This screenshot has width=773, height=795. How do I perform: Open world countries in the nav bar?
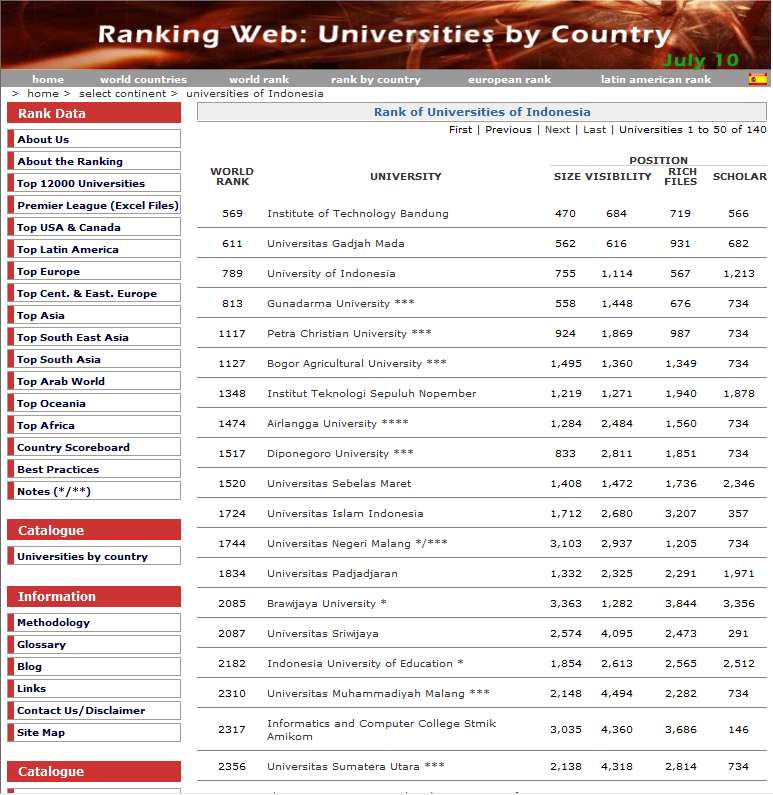pyautogui.click(x=143, y=80)
